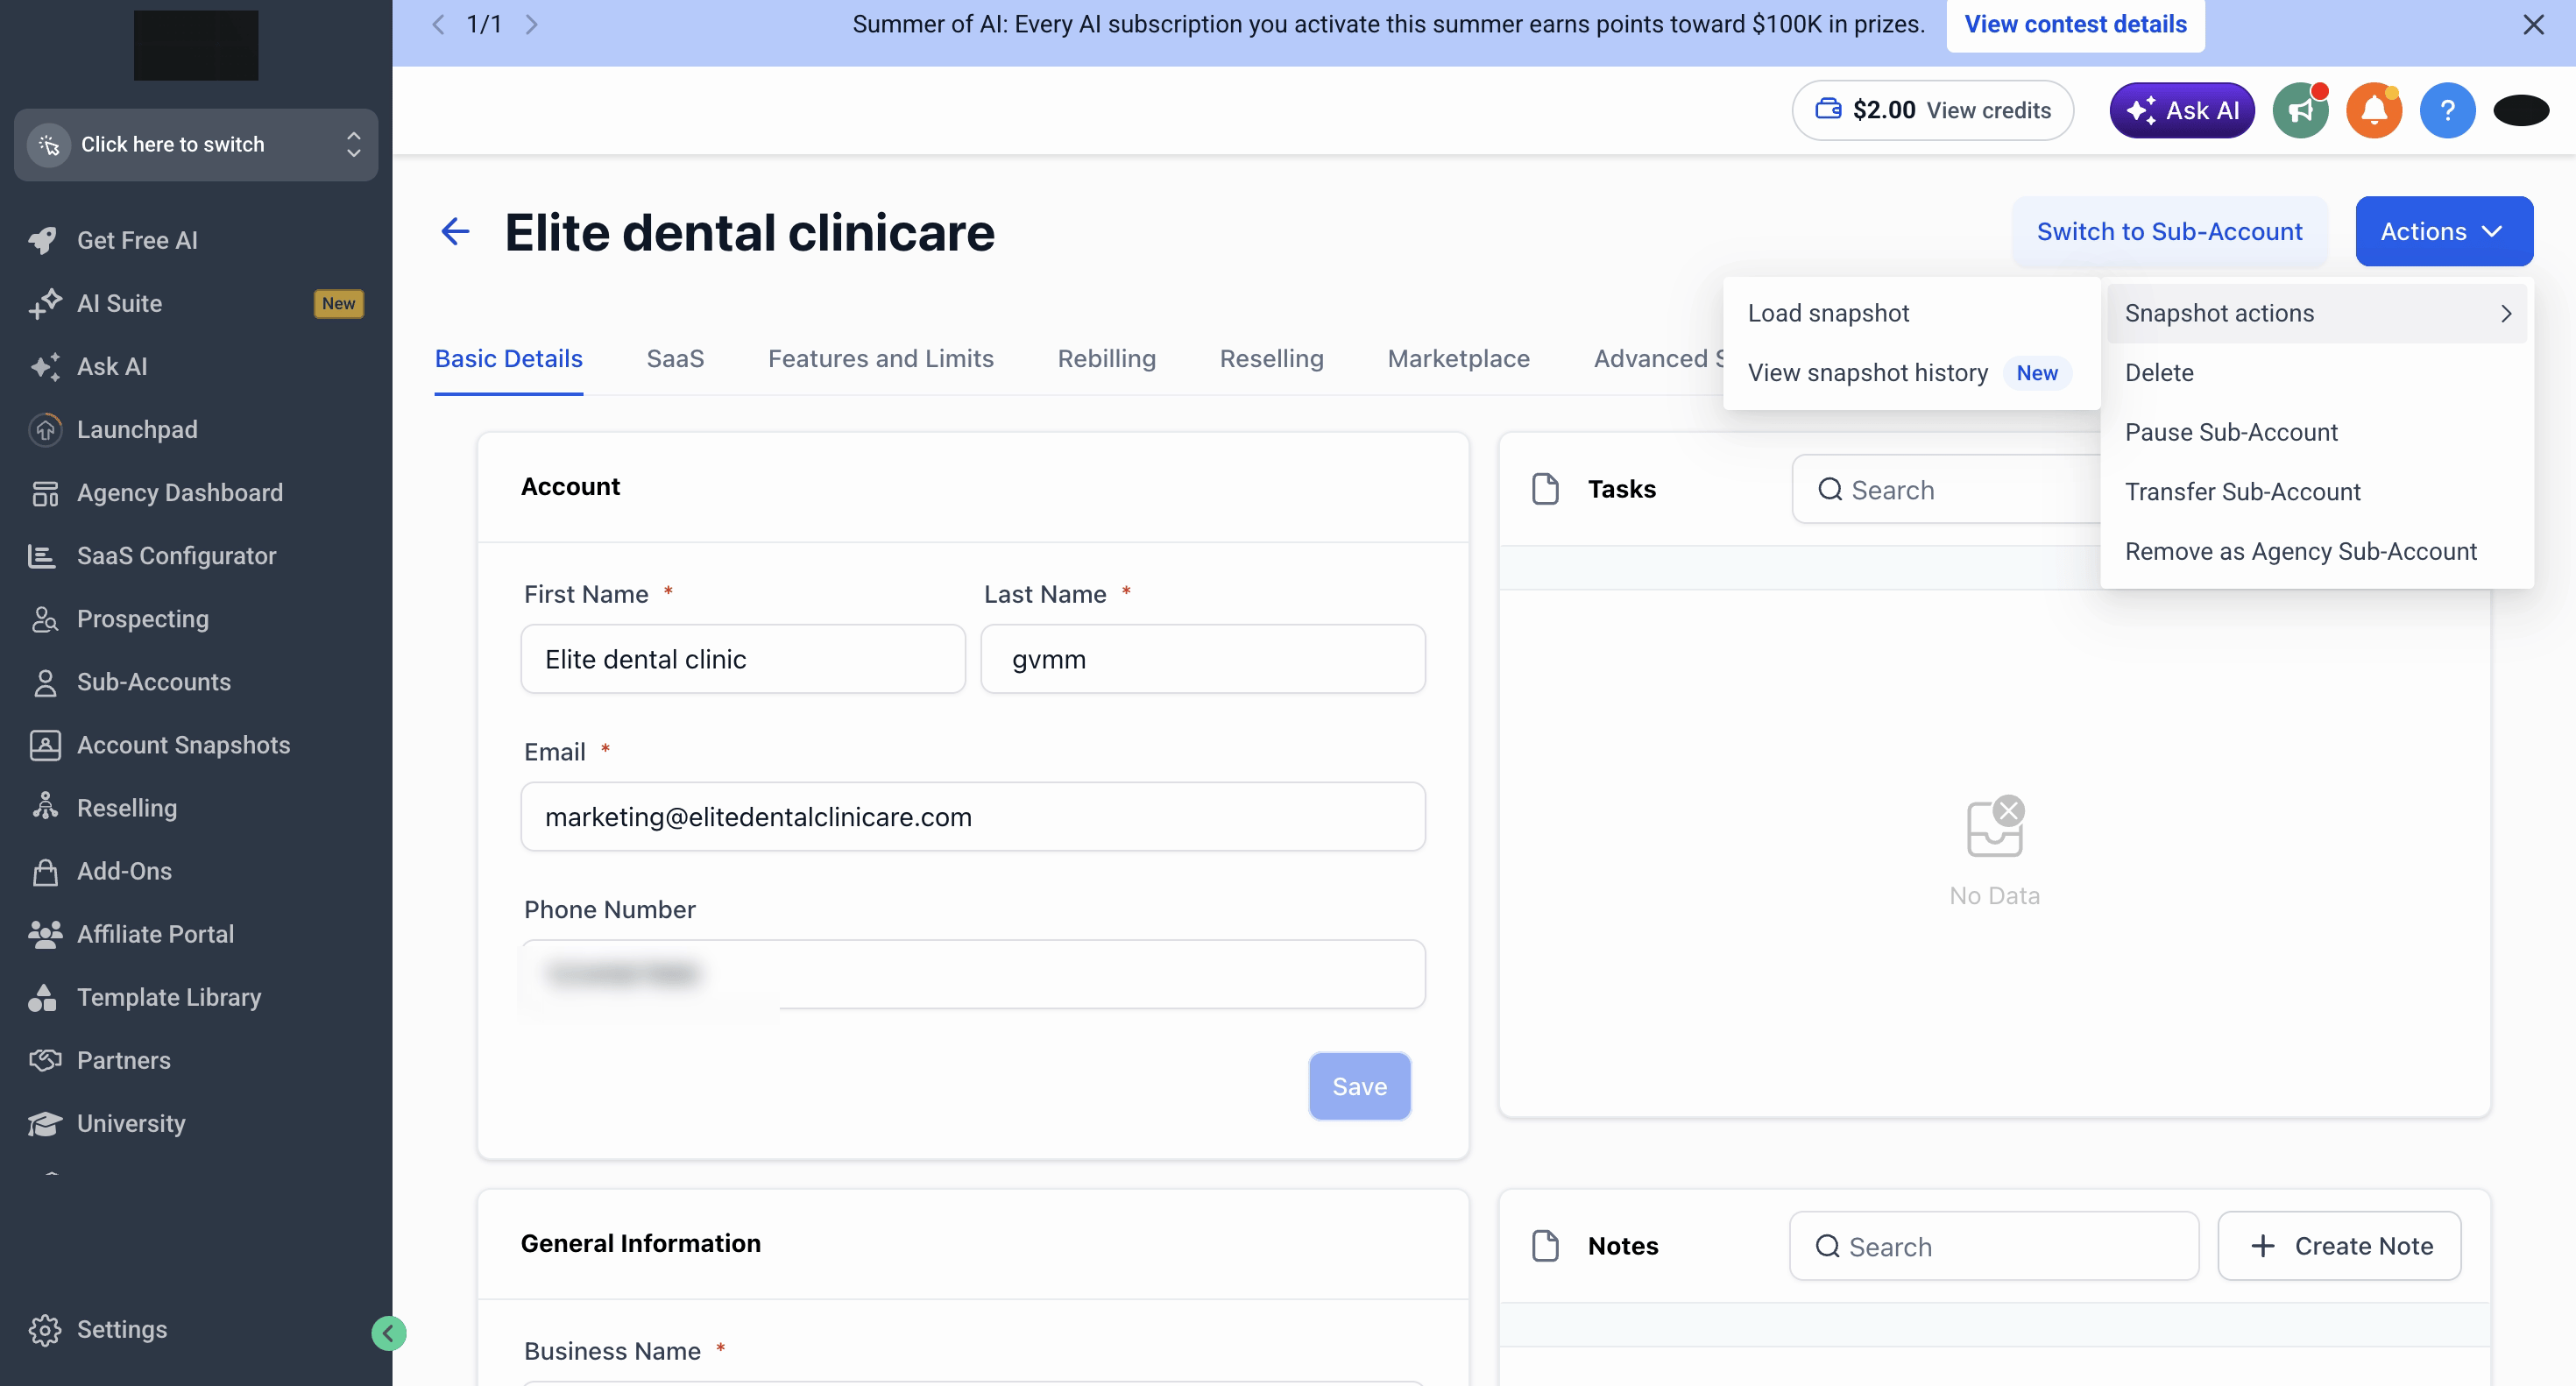The image size is (2576, 1386).
Task: Focus the Last Name field
Action: (1203, 659)
